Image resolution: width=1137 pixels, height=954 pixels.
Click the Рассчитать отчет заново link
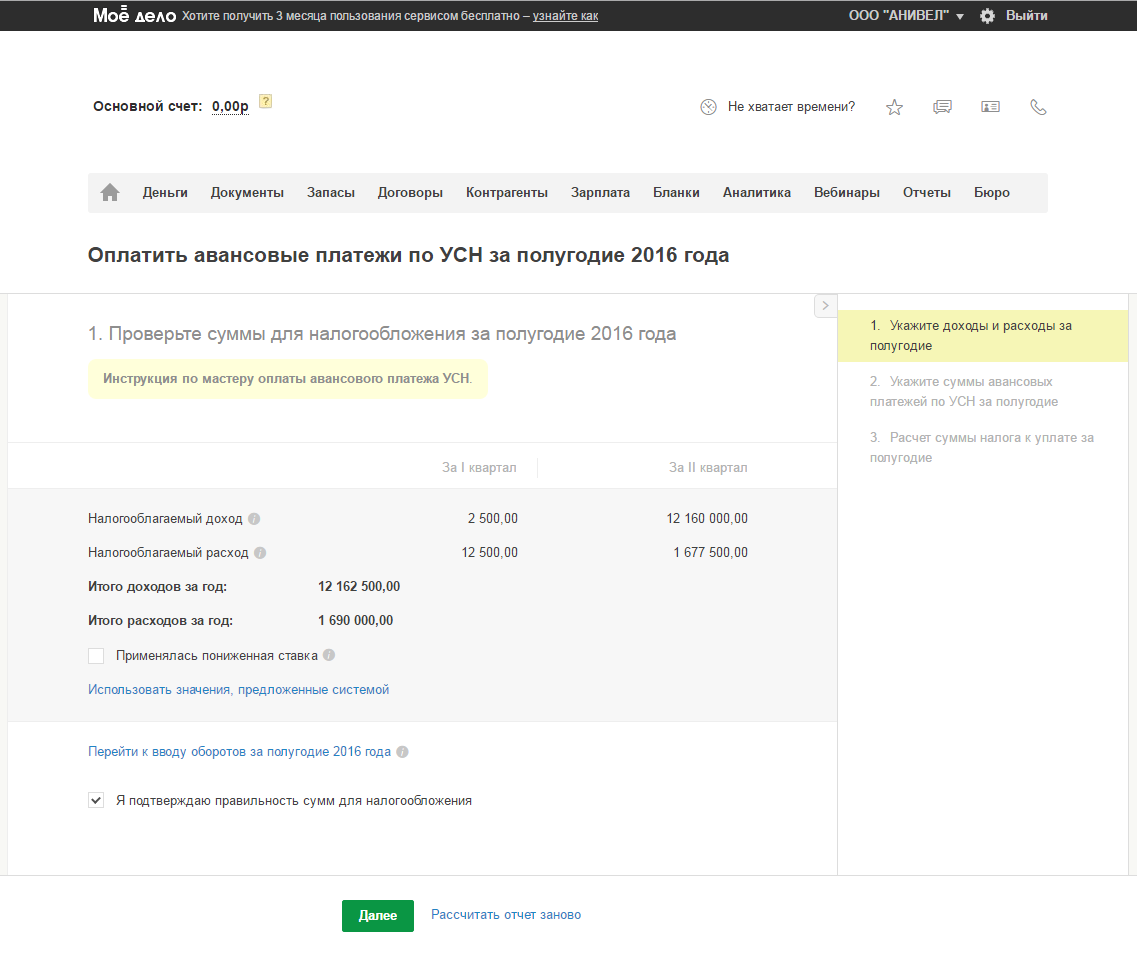tap(505, 915)
